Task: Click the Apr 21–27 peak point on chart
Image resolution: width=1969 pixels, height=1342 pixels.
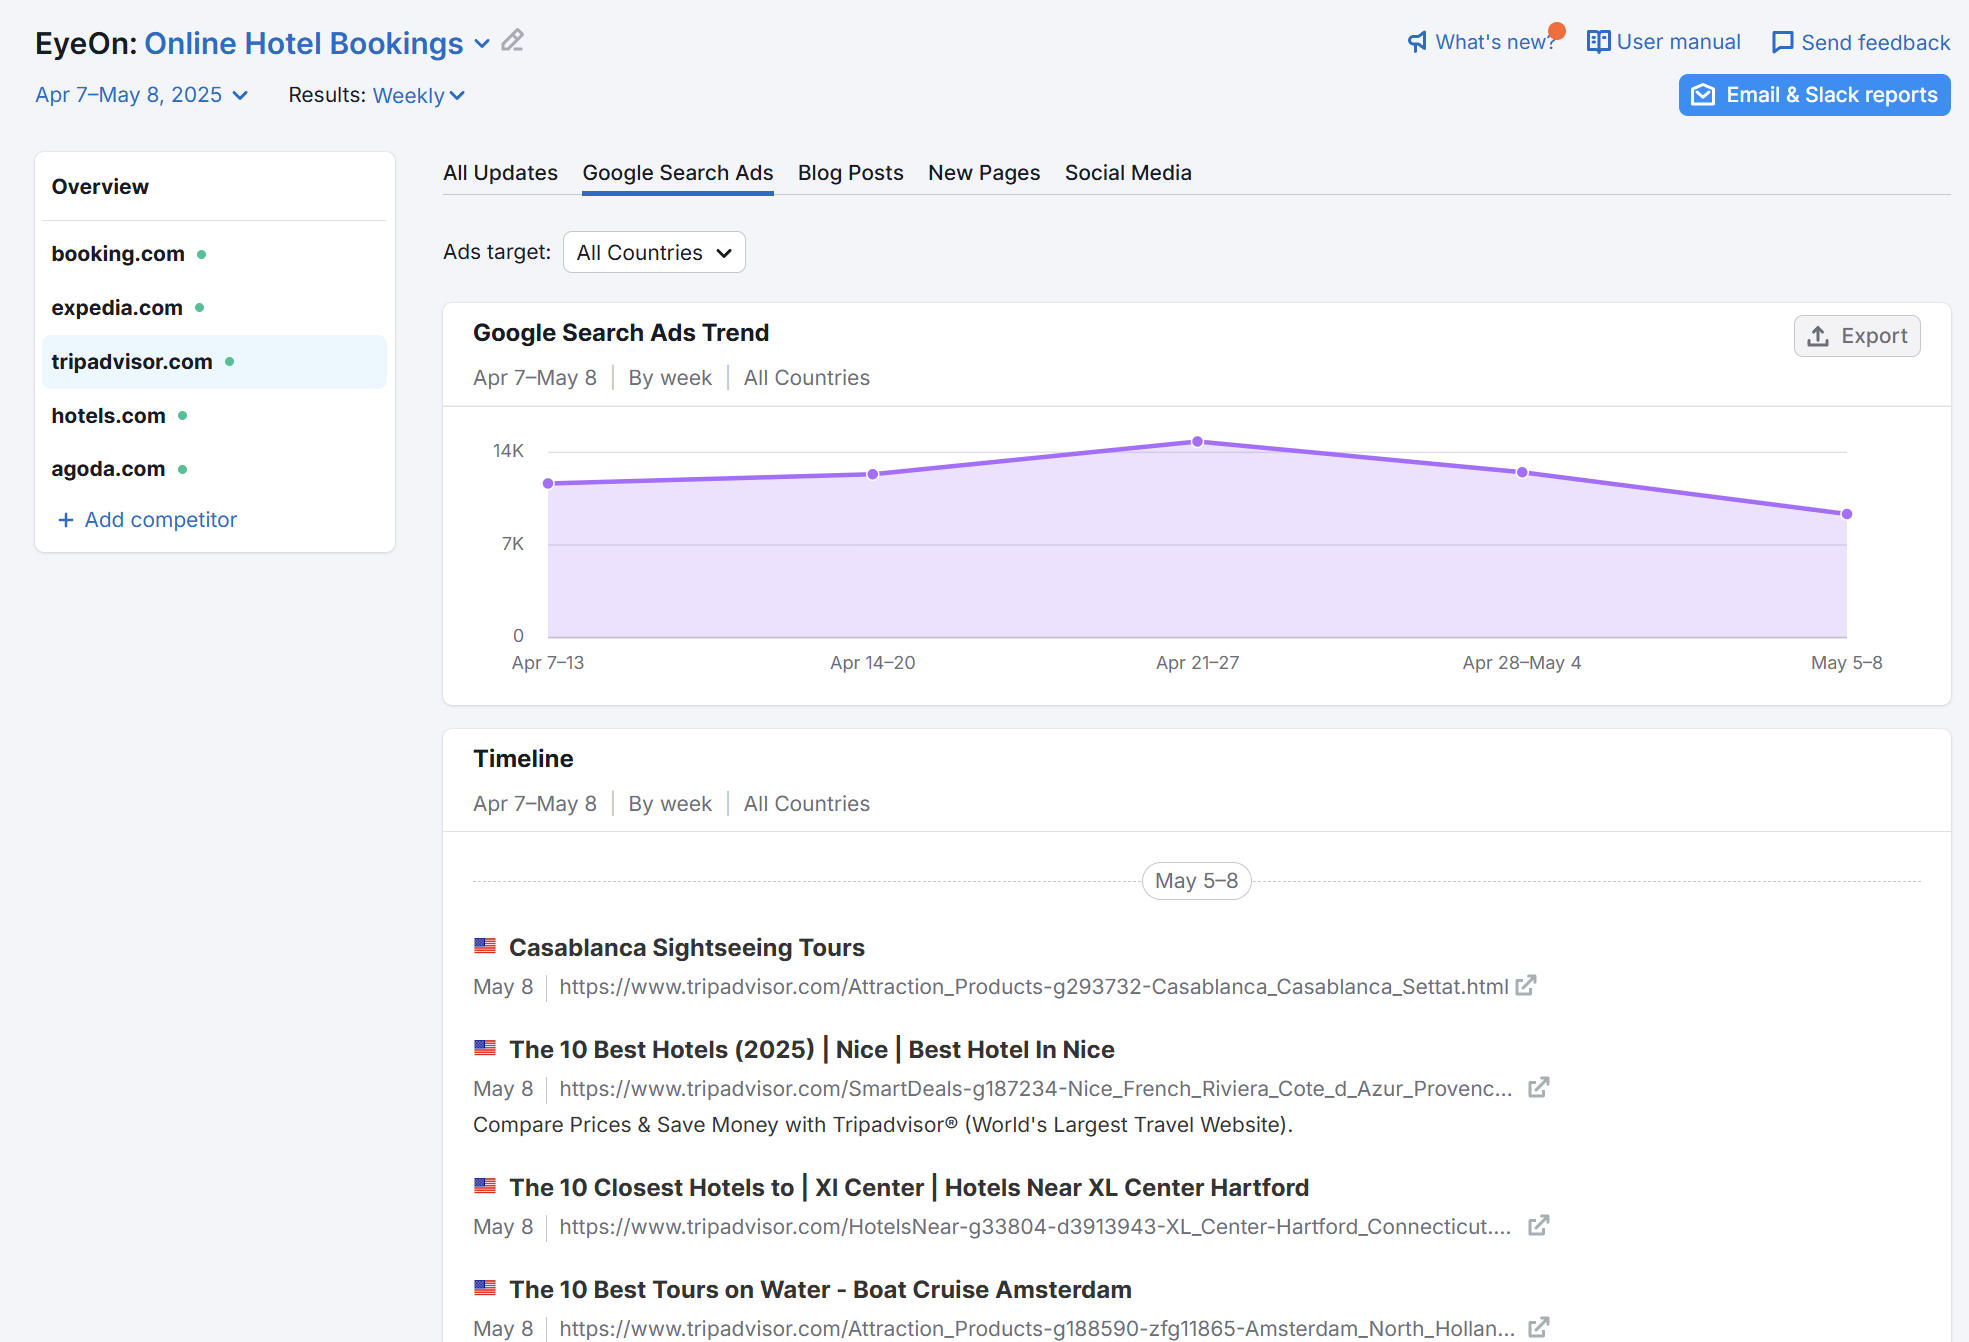Action: pos(1197,442)
